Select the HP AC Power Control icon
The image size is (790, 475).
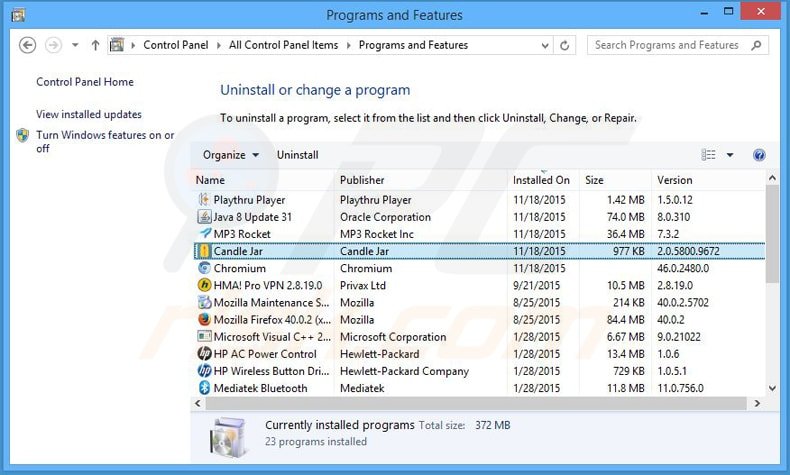point(204,354)
